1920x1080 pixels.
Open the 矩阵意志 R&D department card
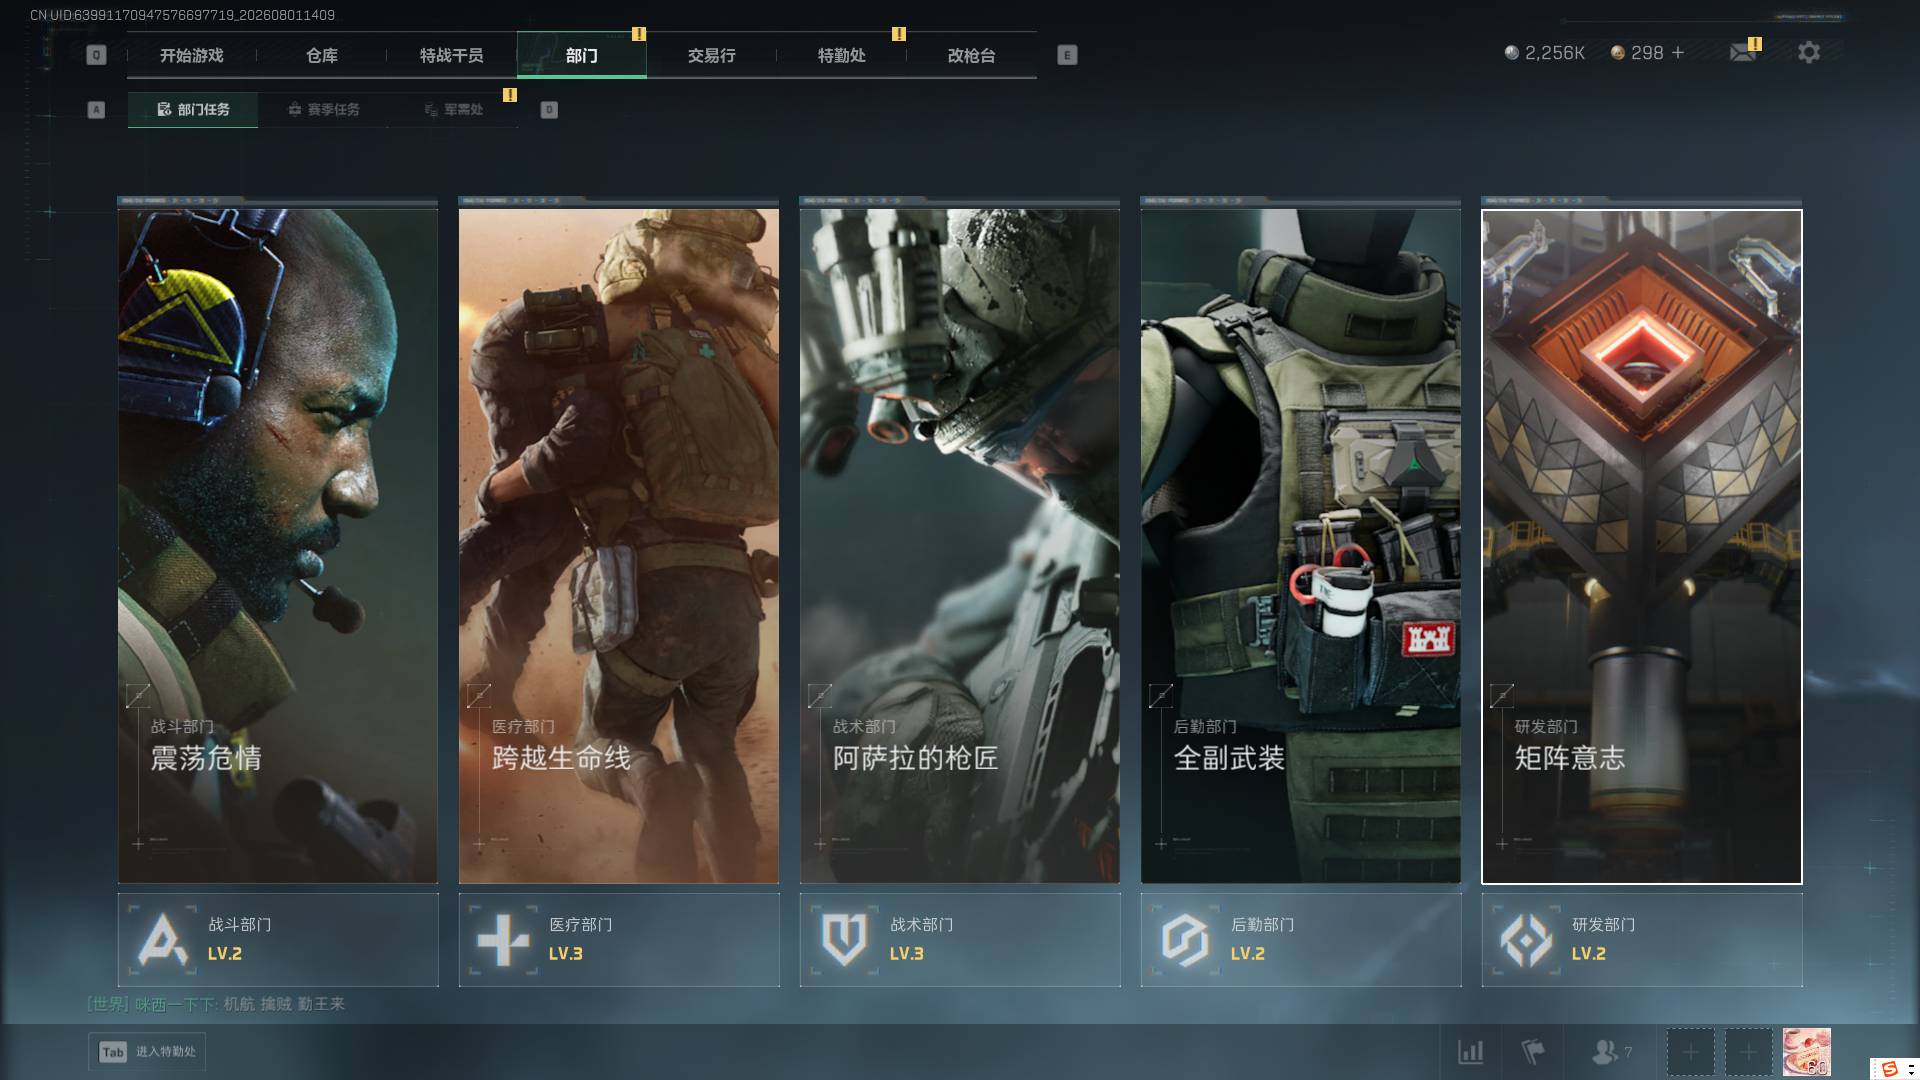click(x=1642, y=546)
